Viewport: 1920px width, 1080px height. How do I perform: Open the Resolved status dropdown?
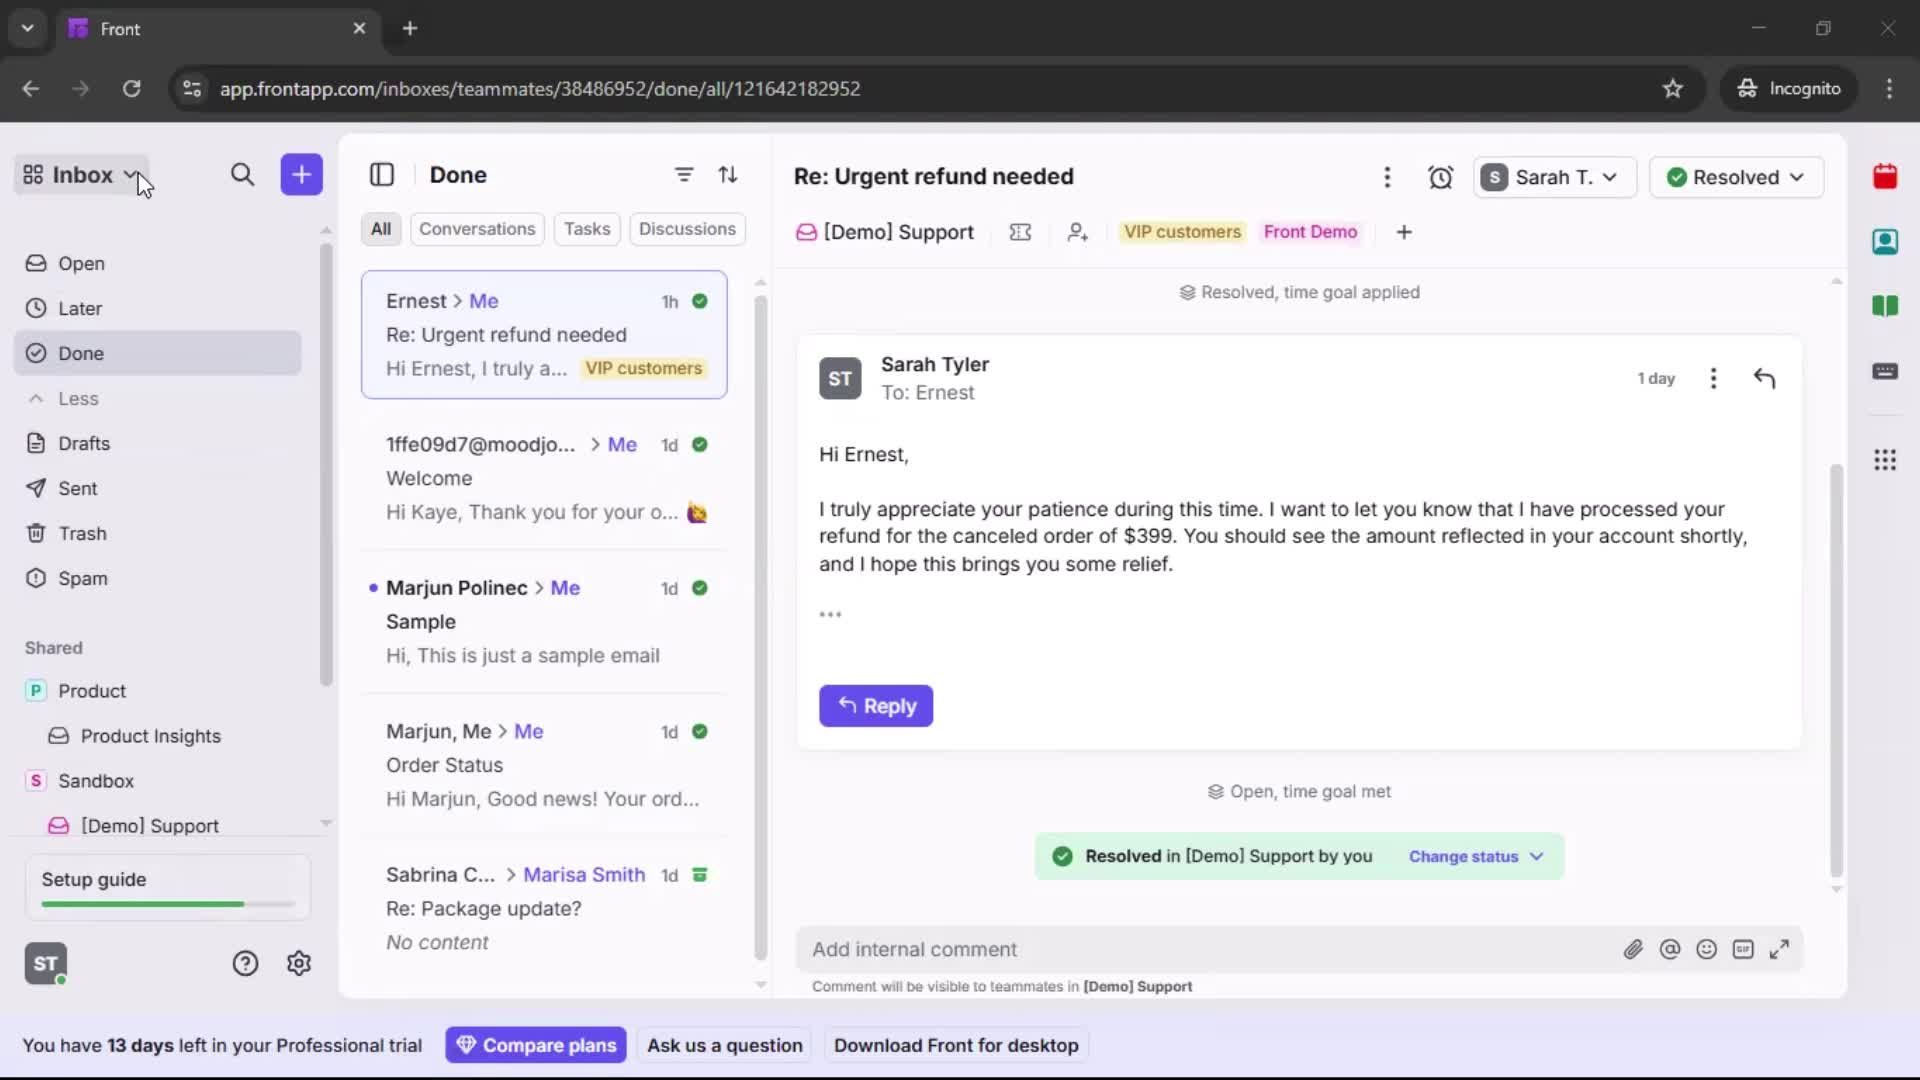[1737, 177]
